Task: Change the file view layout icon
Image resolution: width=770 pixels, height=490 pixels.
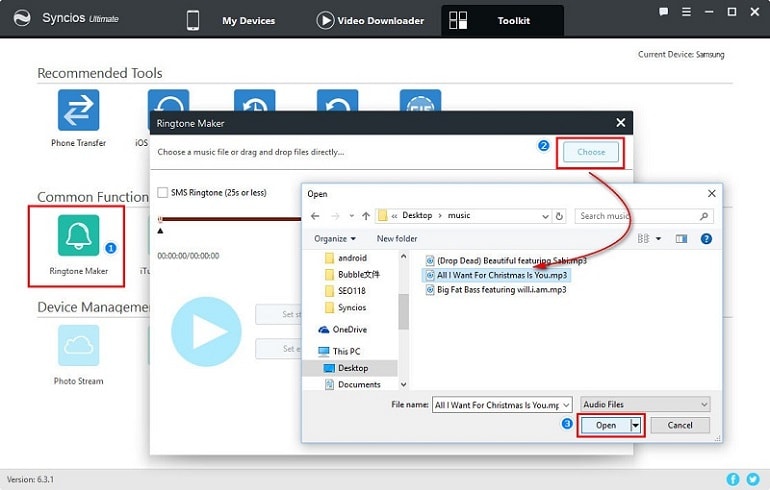Action: tap(643, 239)
